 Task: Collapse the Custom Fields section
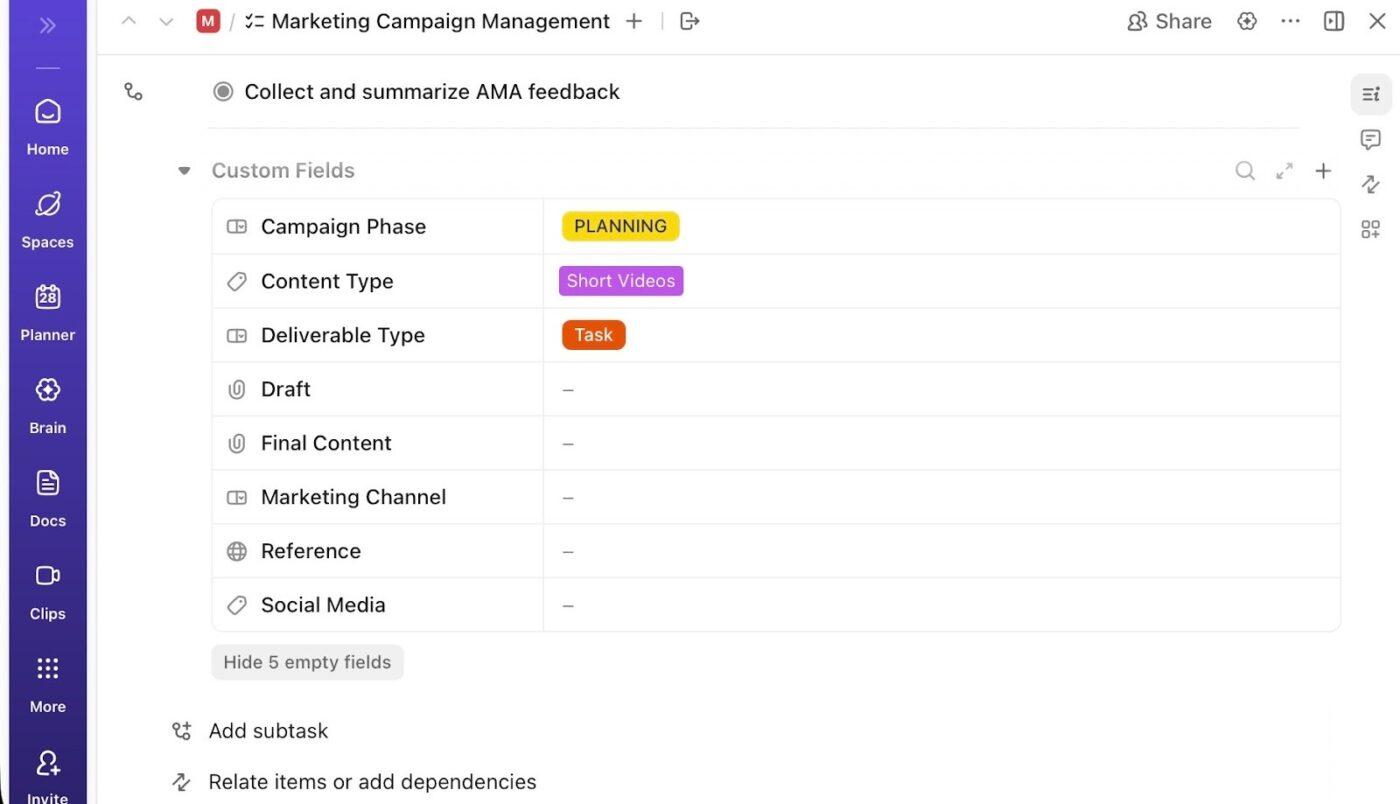(x=184, y=170)
